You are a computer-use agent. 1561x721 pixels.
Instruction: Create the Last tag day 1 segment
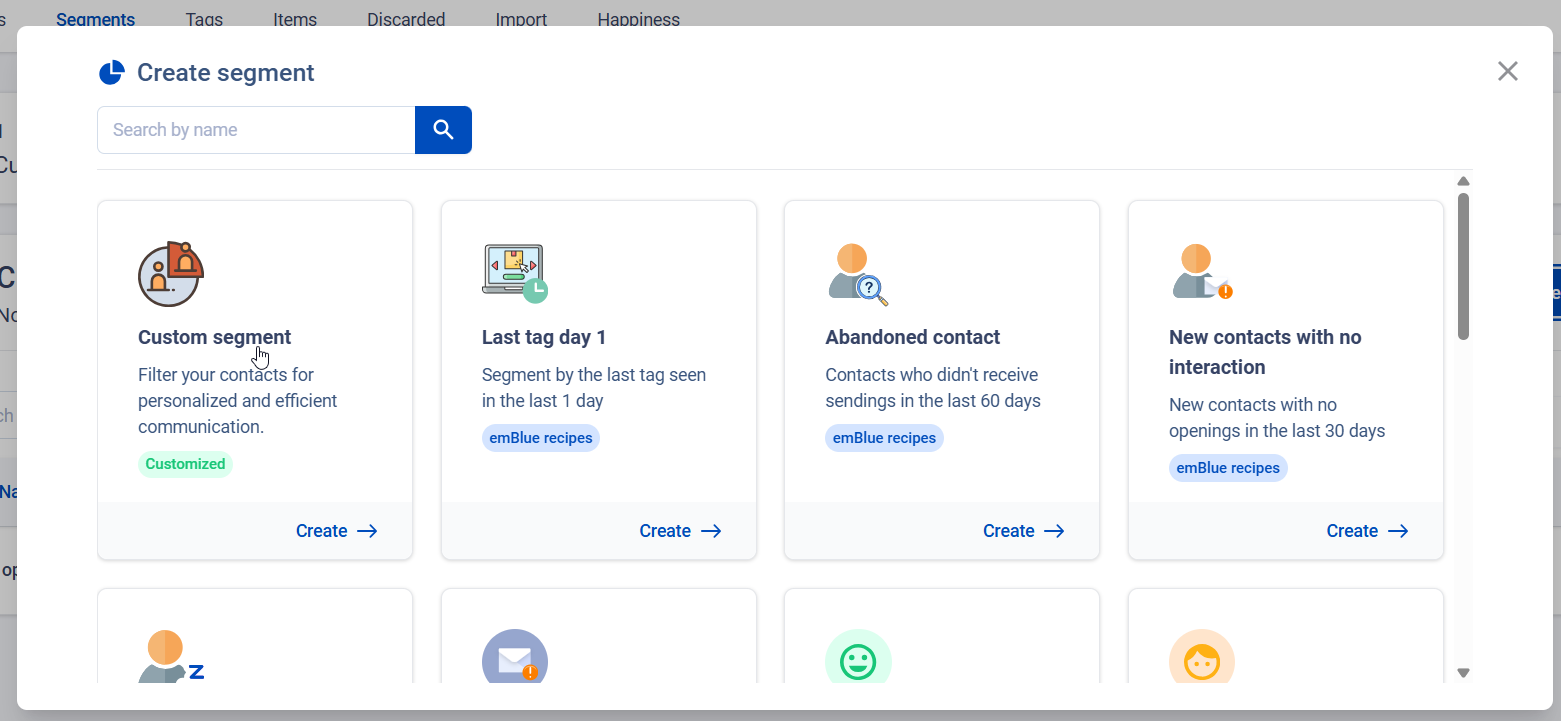click(x=680, y=531)
